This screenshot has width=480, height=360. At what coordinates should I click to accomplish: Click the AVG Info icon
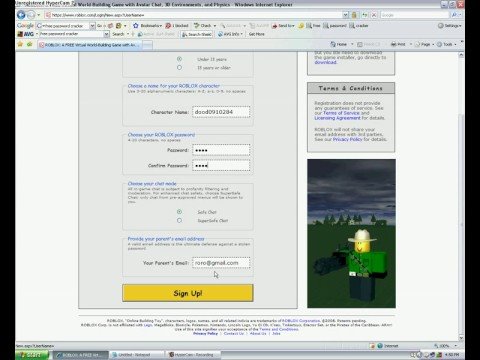coord(220,34)
